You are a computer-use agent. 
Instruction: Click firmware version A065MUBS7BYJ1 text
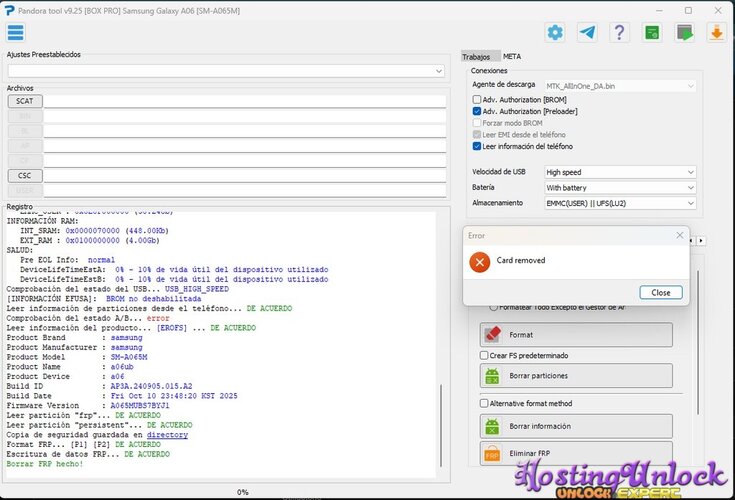coord(140,406)
